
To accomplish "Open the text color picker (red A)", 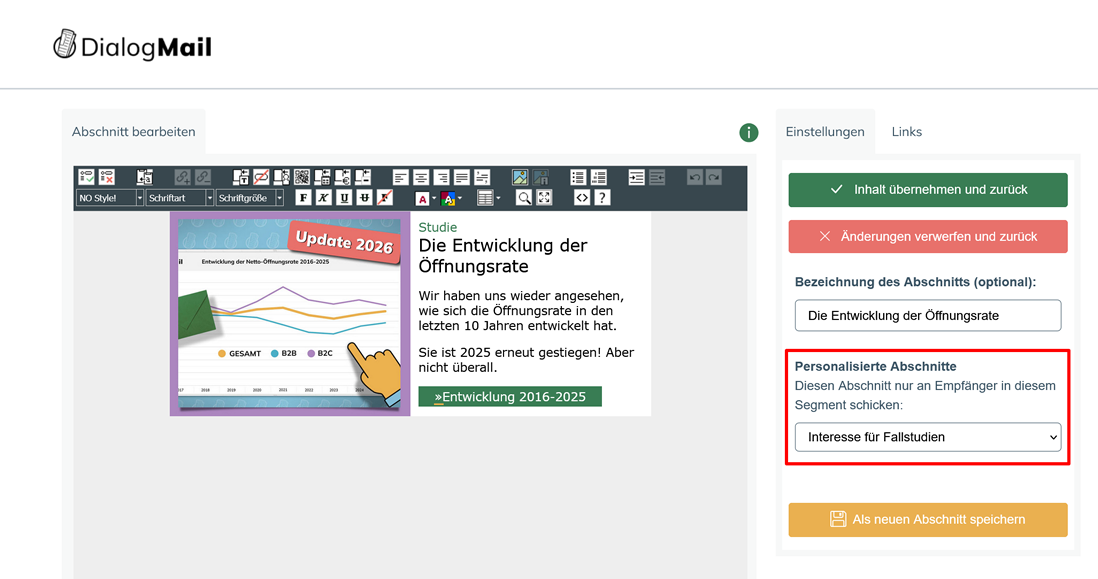I will [422, 198].
